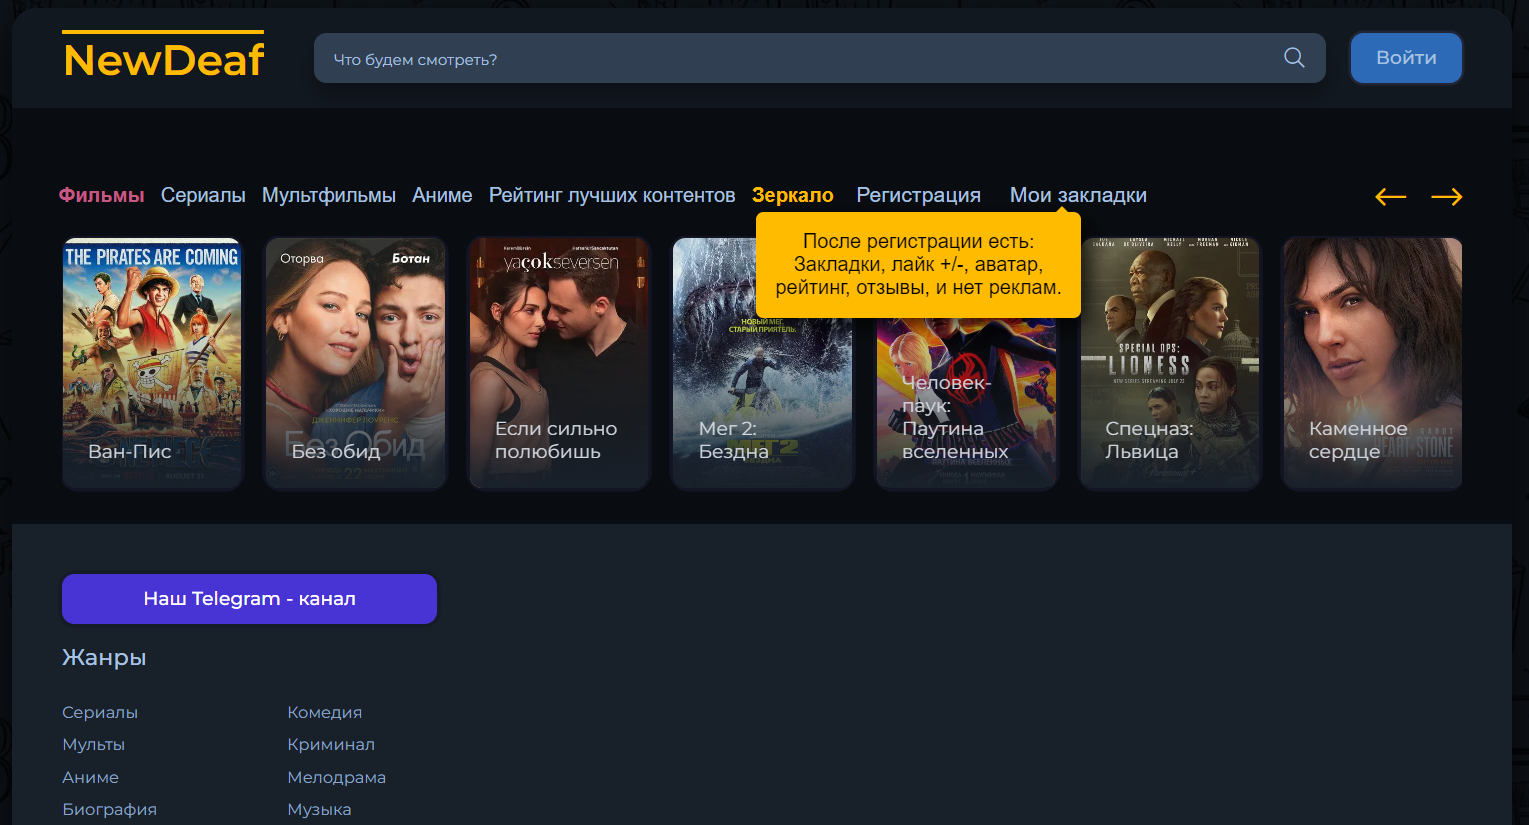The height and width of the screenshot is (825, 1529).
Task: Click the yellow registration benefits tooltip
Action: [x=918, y=265]
